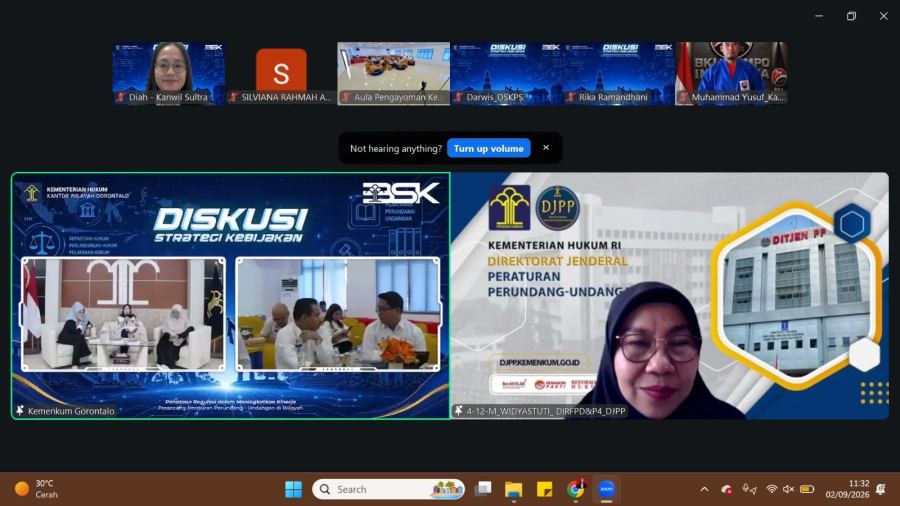Select Darwis_DSKPS participant thumbnail

point(506,73)
